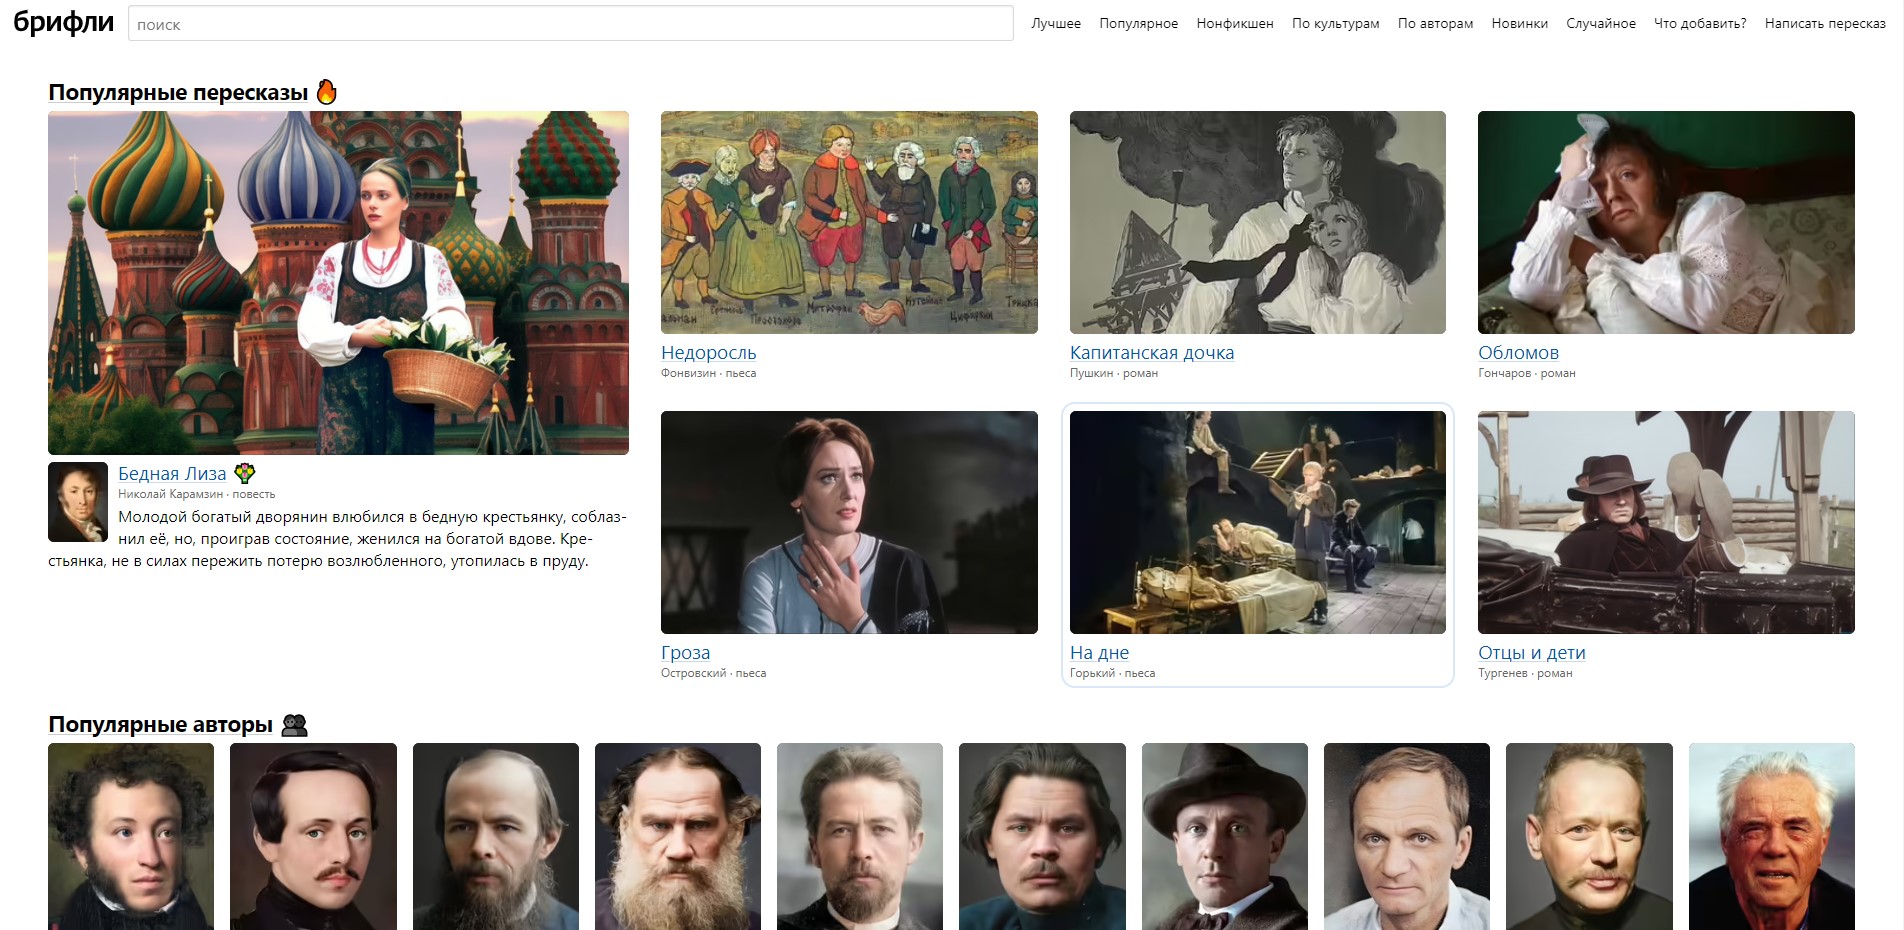Viewport: 1904px width, 930px height.
Task: Open the На дне stage image
Action: [x=1258, y=522]
